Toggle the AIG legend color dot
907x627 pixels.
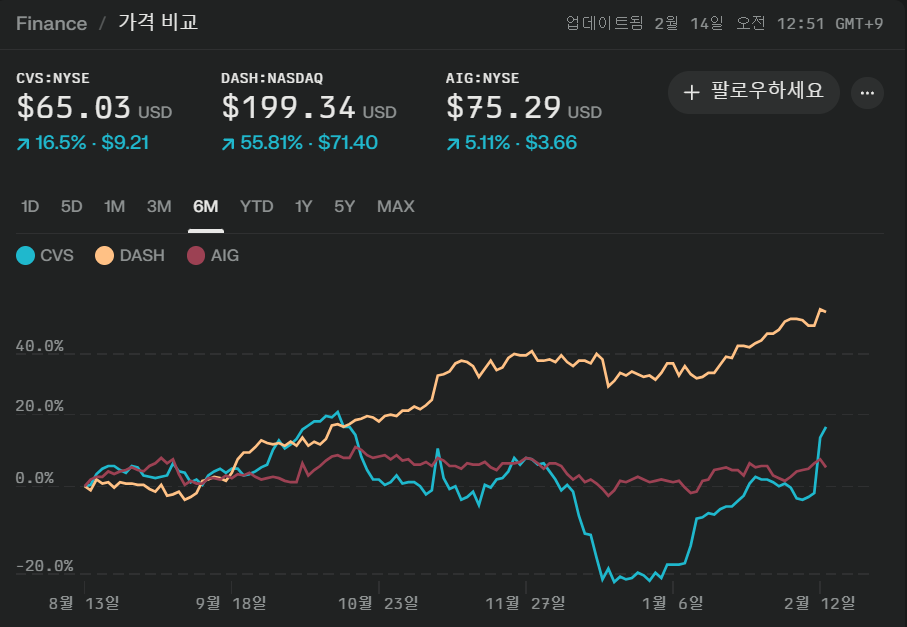coord(196,255)
